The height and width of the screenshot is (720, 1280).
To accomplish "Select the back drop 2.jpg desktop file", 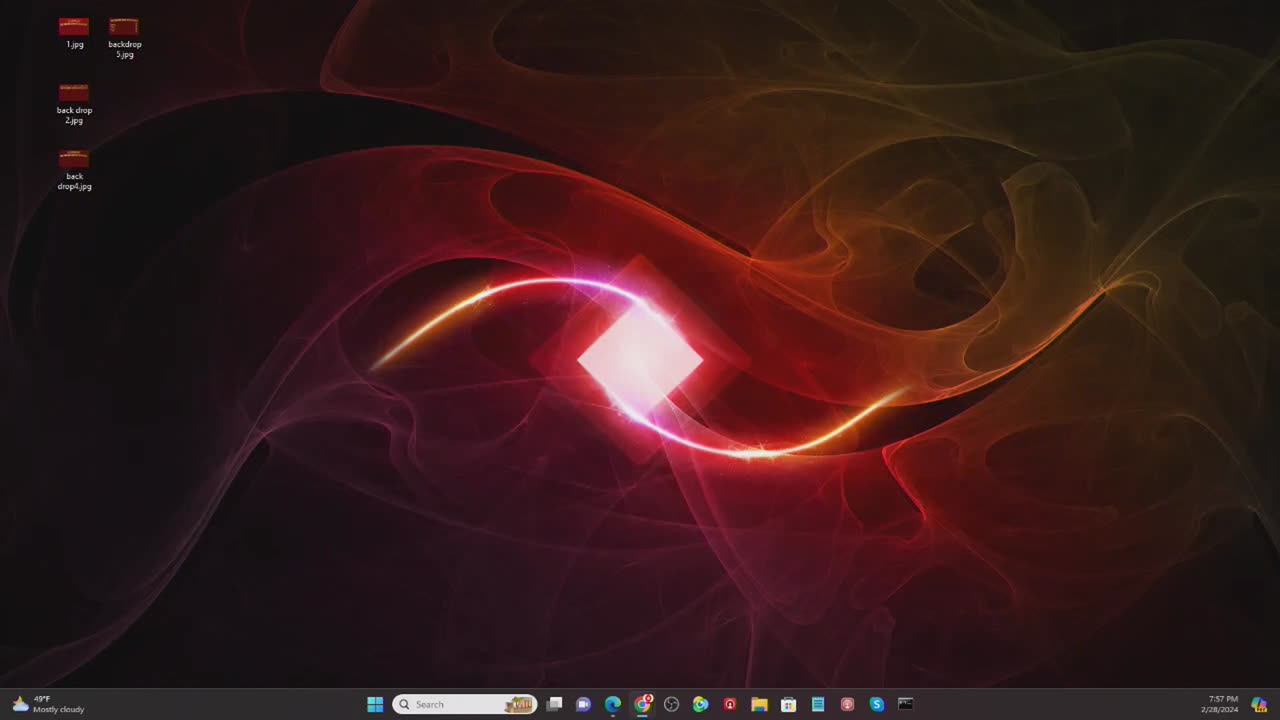I will click(74, 104).
